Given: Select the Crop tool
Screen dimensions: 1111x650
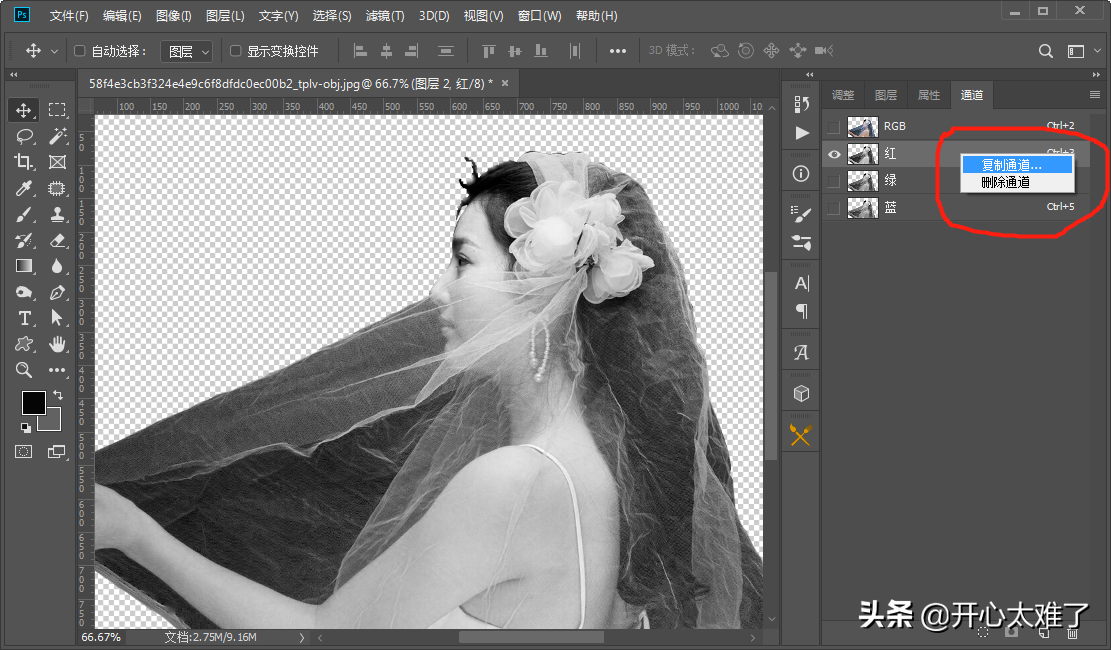Looking at the screenshot, I should [x=24, y=162].
